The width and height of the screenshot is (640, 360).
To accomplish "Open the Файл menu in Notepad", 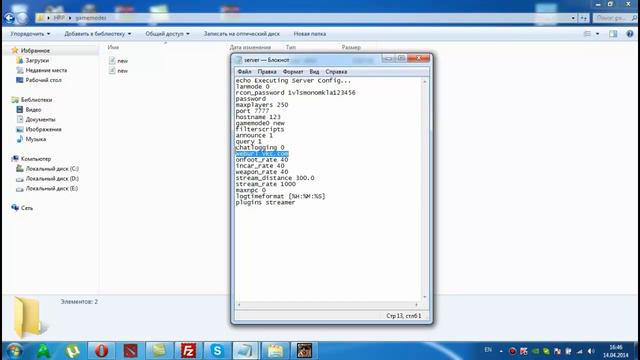I will 244,72.
